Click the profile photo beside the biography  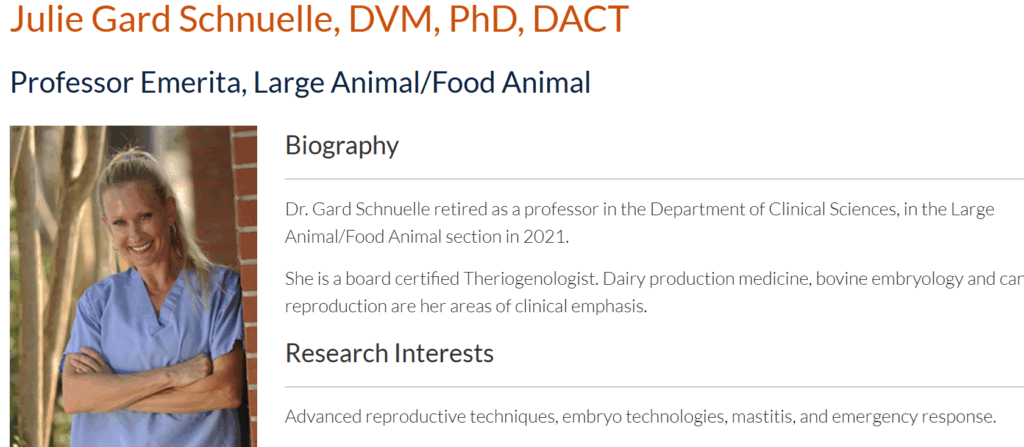tap(134, 286)
